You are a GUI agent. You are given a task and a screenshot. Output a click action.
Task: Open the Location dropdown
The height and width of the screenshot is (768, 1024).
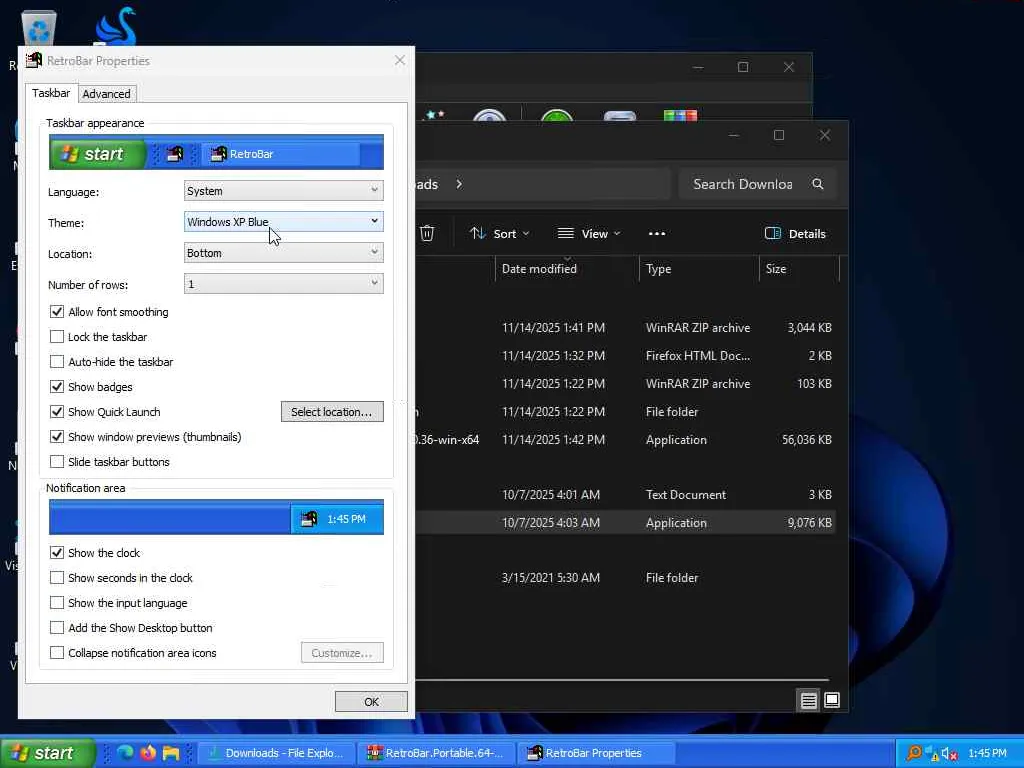click(x=283, y=253)
